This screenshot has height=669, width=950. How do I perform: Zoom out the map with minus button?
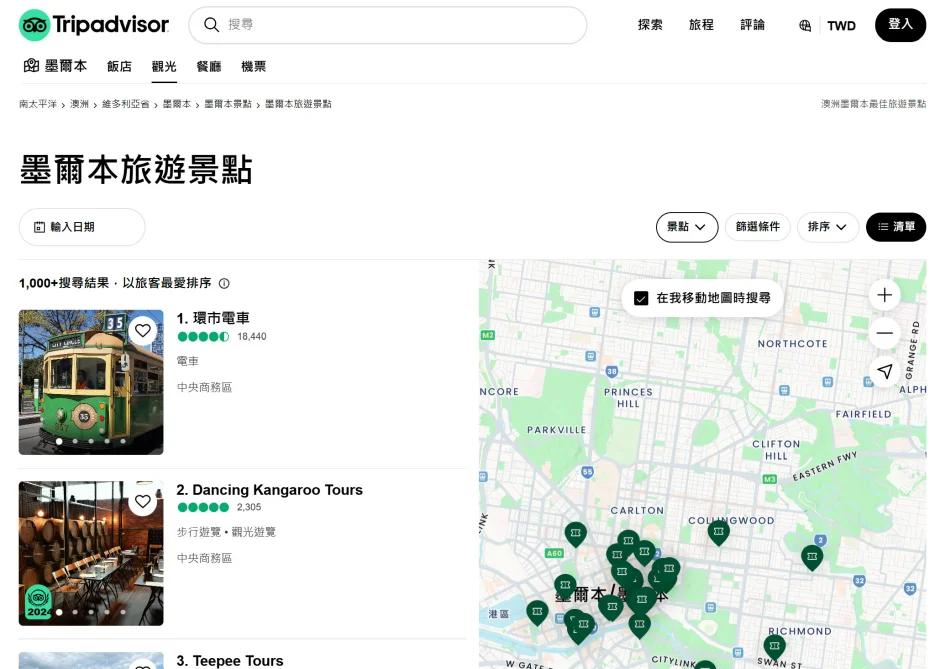click(x=884, y=333)
